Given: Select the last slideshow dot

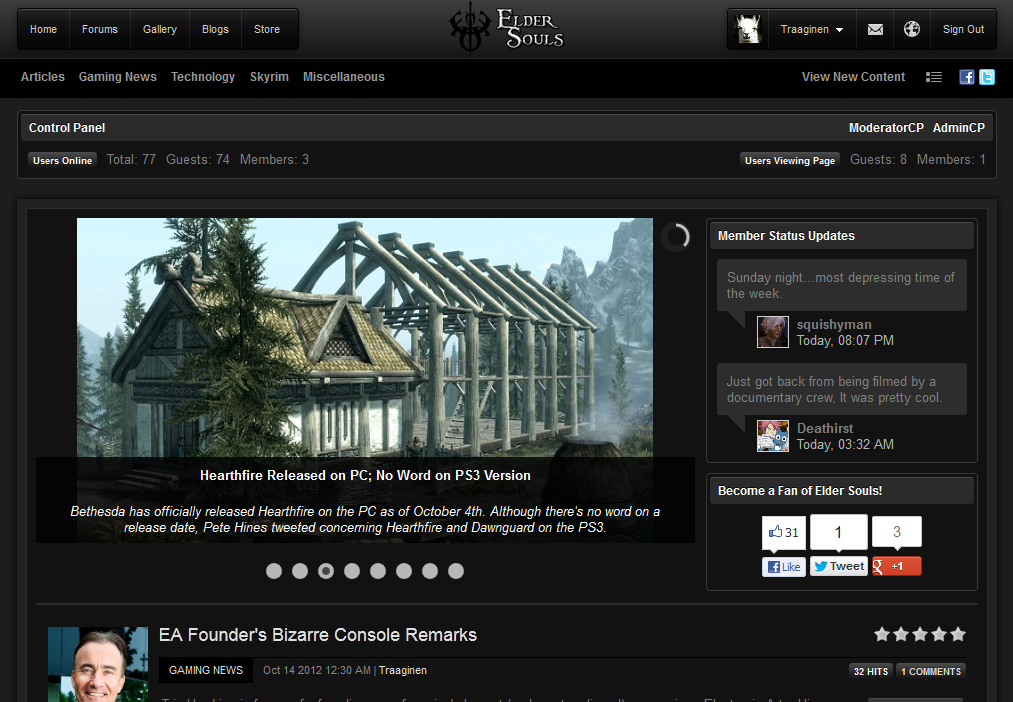Looking at the screenshot, I should coord(456,571).
